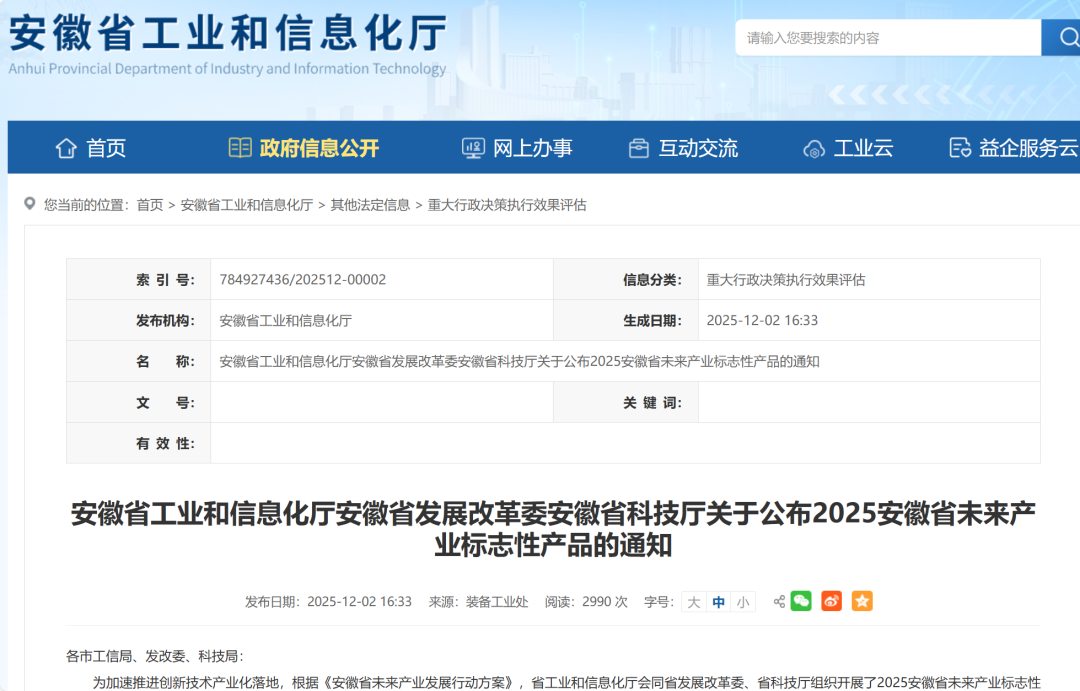1080x691 pixels.
Task: Click the 文号 label cell
Action: [138, 402]
